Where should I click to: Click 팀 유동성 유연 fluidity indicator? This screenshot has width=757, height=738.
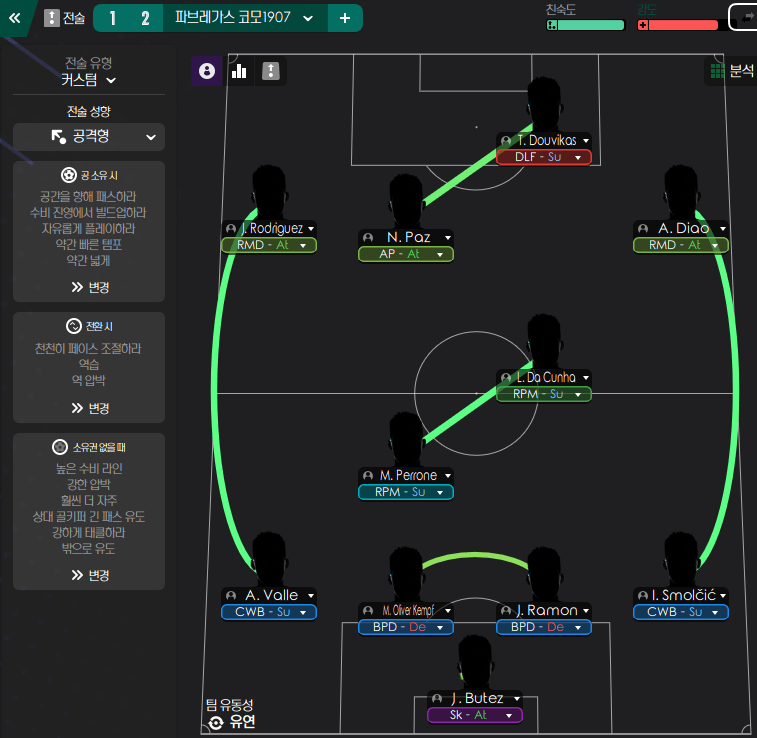[231, 714]
